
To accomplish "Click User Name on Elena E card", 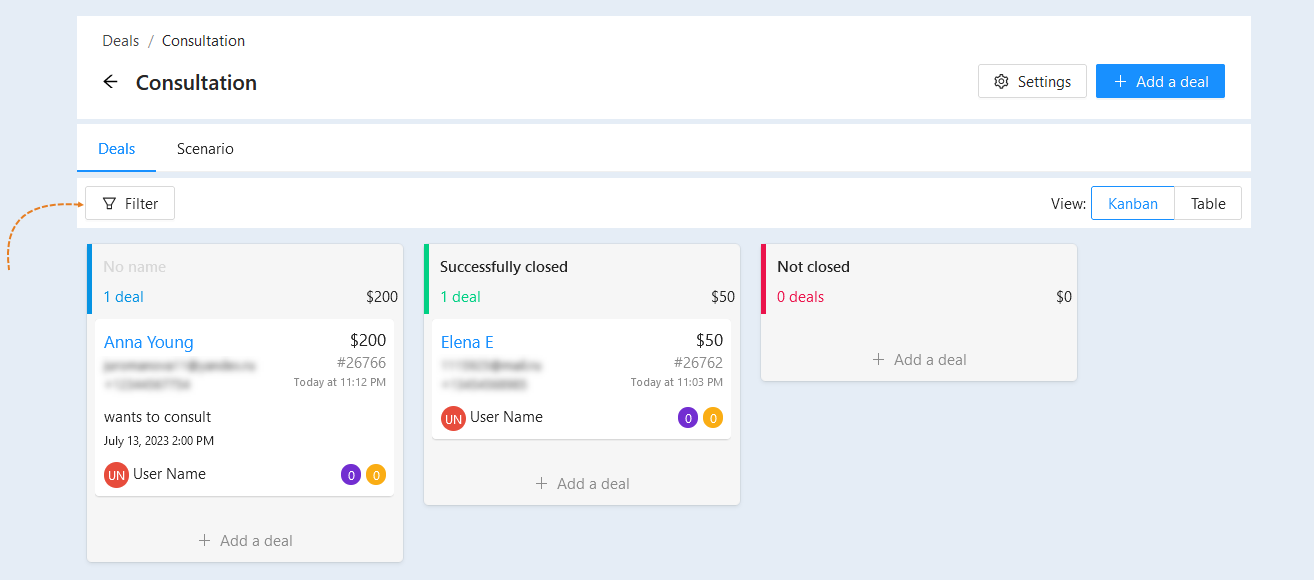I will click(506, 417).
